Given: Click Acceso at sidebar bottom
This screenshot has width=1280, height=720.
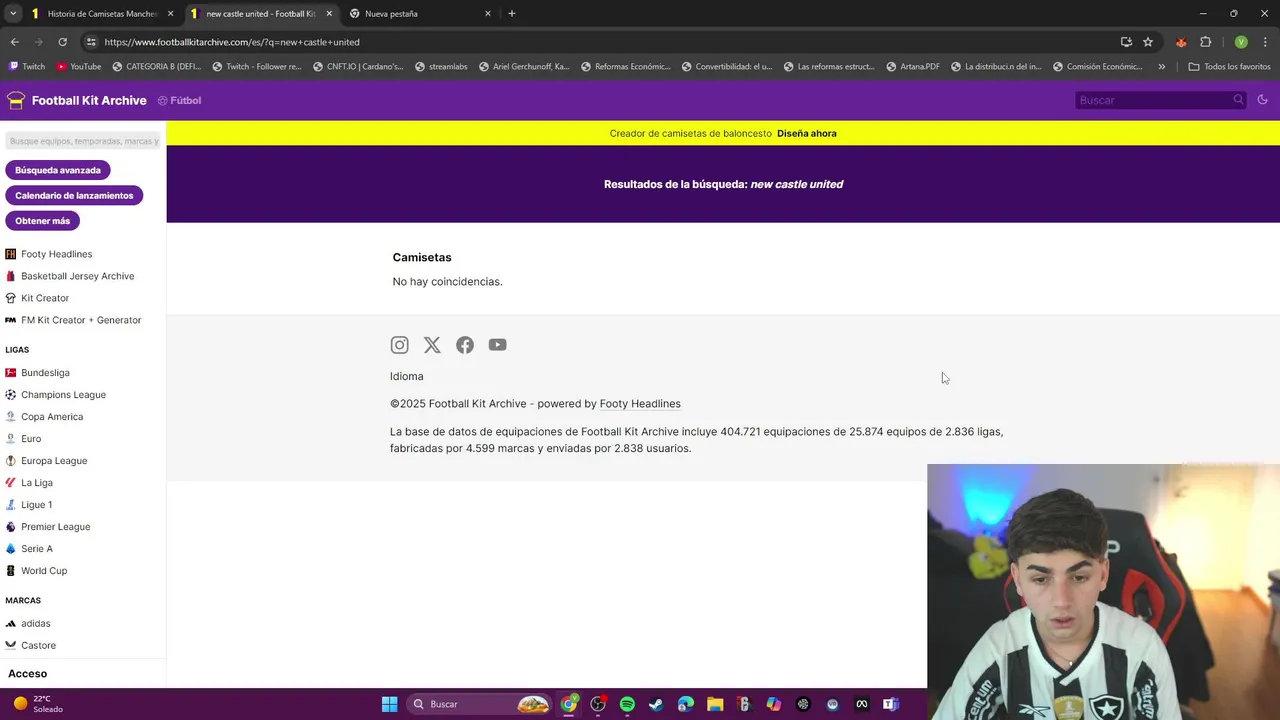Looking at the screenshot, I should (27, 674).
